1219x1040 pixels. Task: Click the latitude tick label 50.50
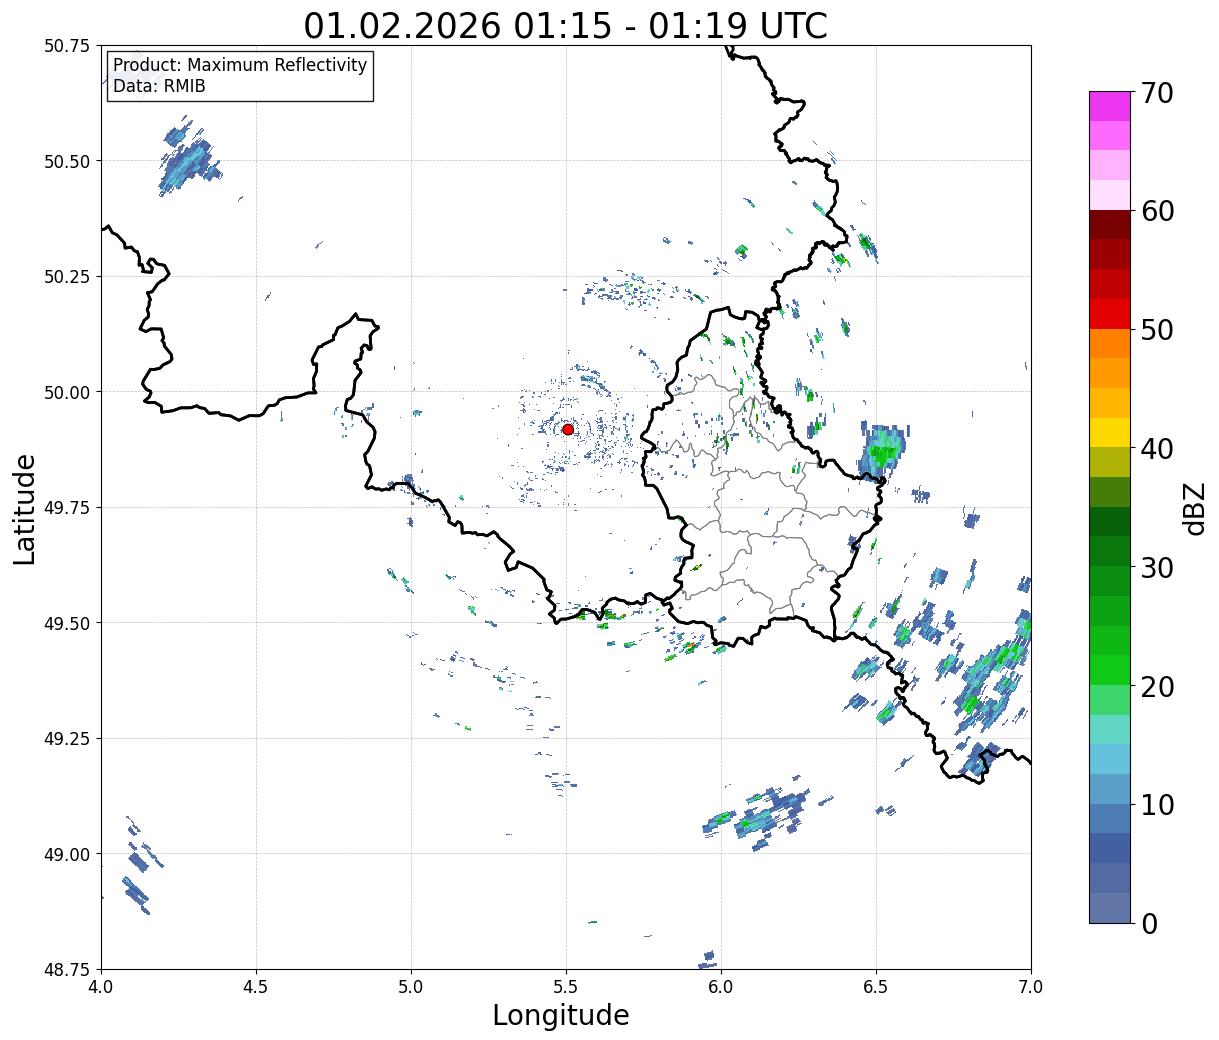point(67,161)
